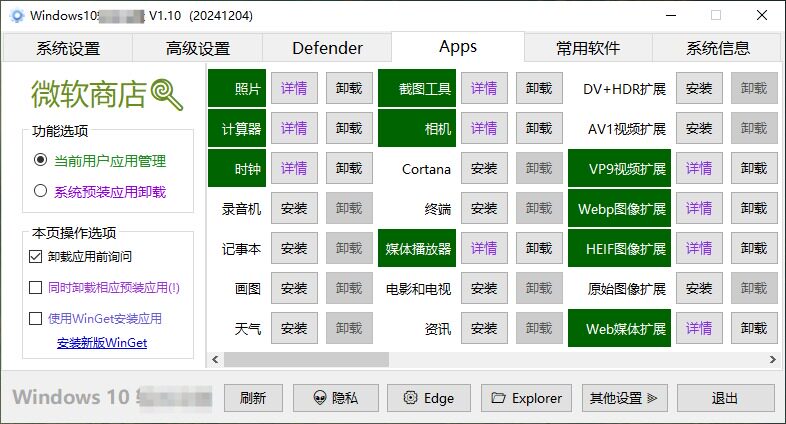Install 天气 with 安装 button
Screen dimensions: 786x424
tap(294, 328)
